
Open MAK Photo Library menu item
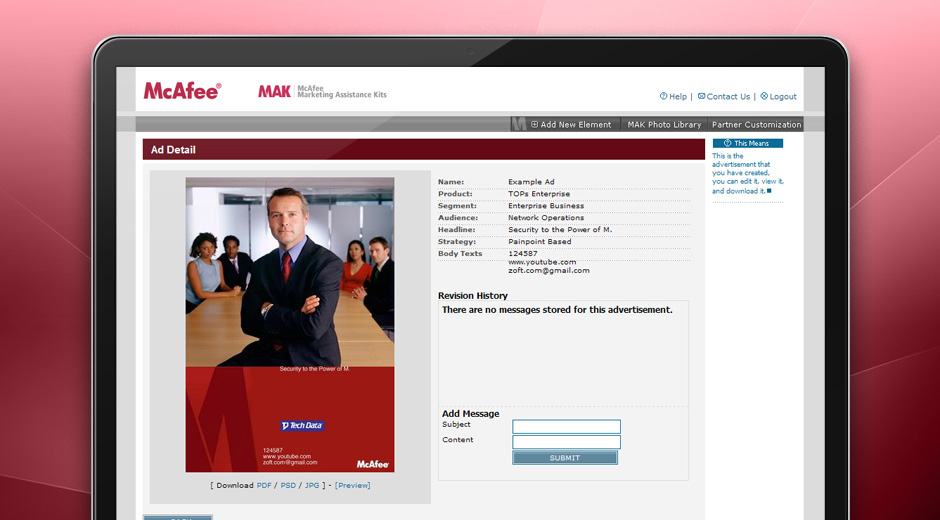point(664,125)
